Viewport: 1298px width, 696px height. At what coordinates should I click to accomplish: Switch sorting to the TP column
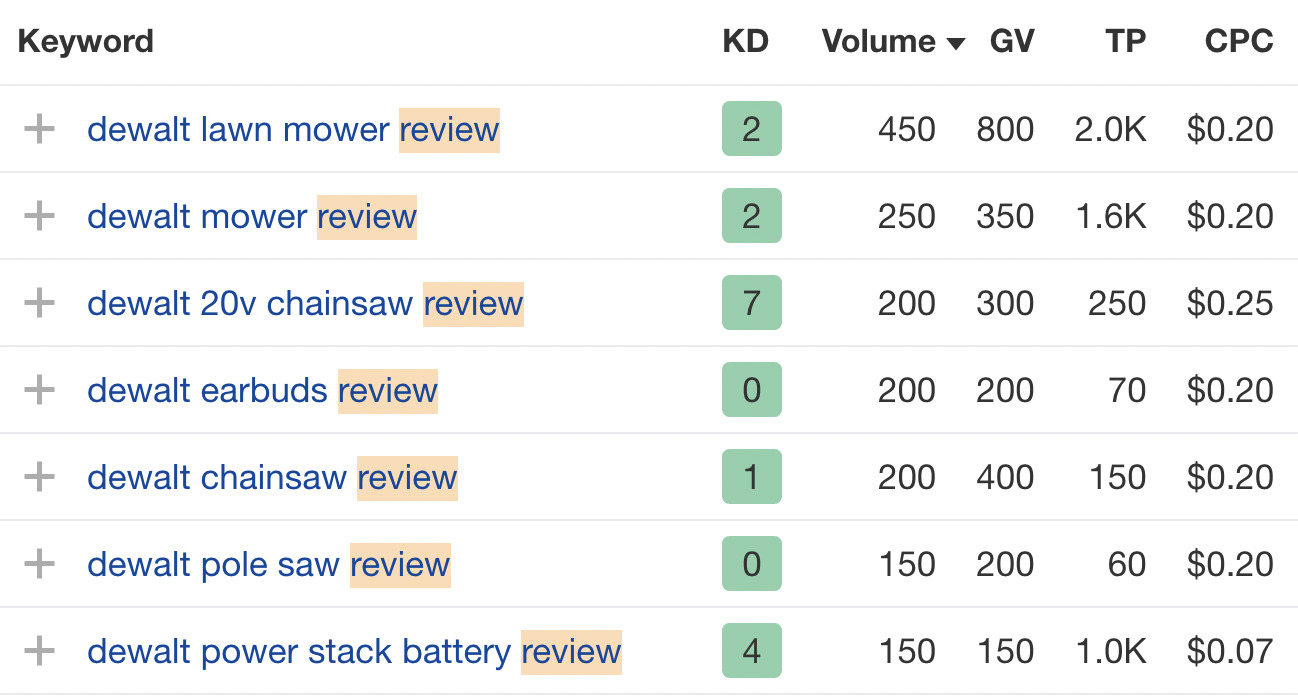1125,42
